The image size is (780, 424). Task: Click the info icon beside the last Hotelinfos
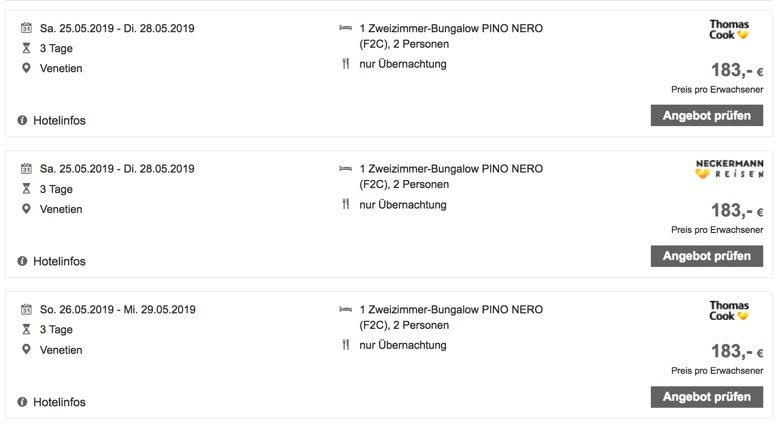(x=22, y=402)
